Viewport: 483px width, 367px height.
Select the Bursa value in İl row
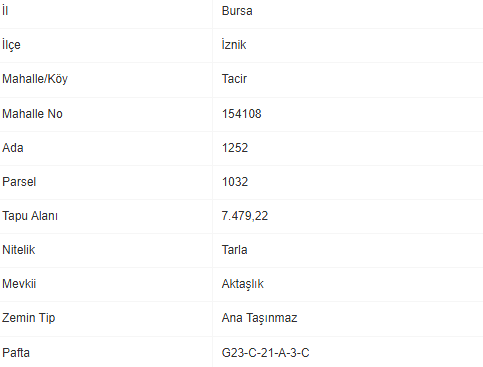pyautogui.click(x=237, y=11)
